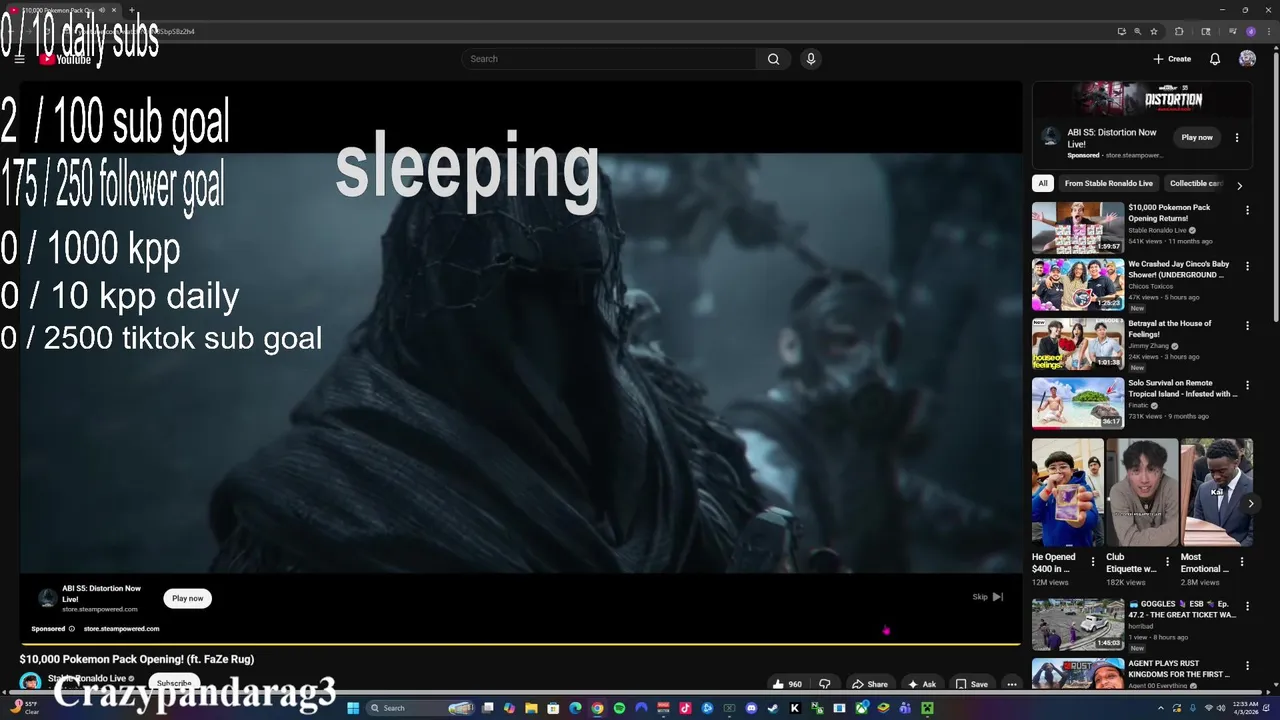
Task: Dislike the video with thumbs down
Action: (824, 684)
